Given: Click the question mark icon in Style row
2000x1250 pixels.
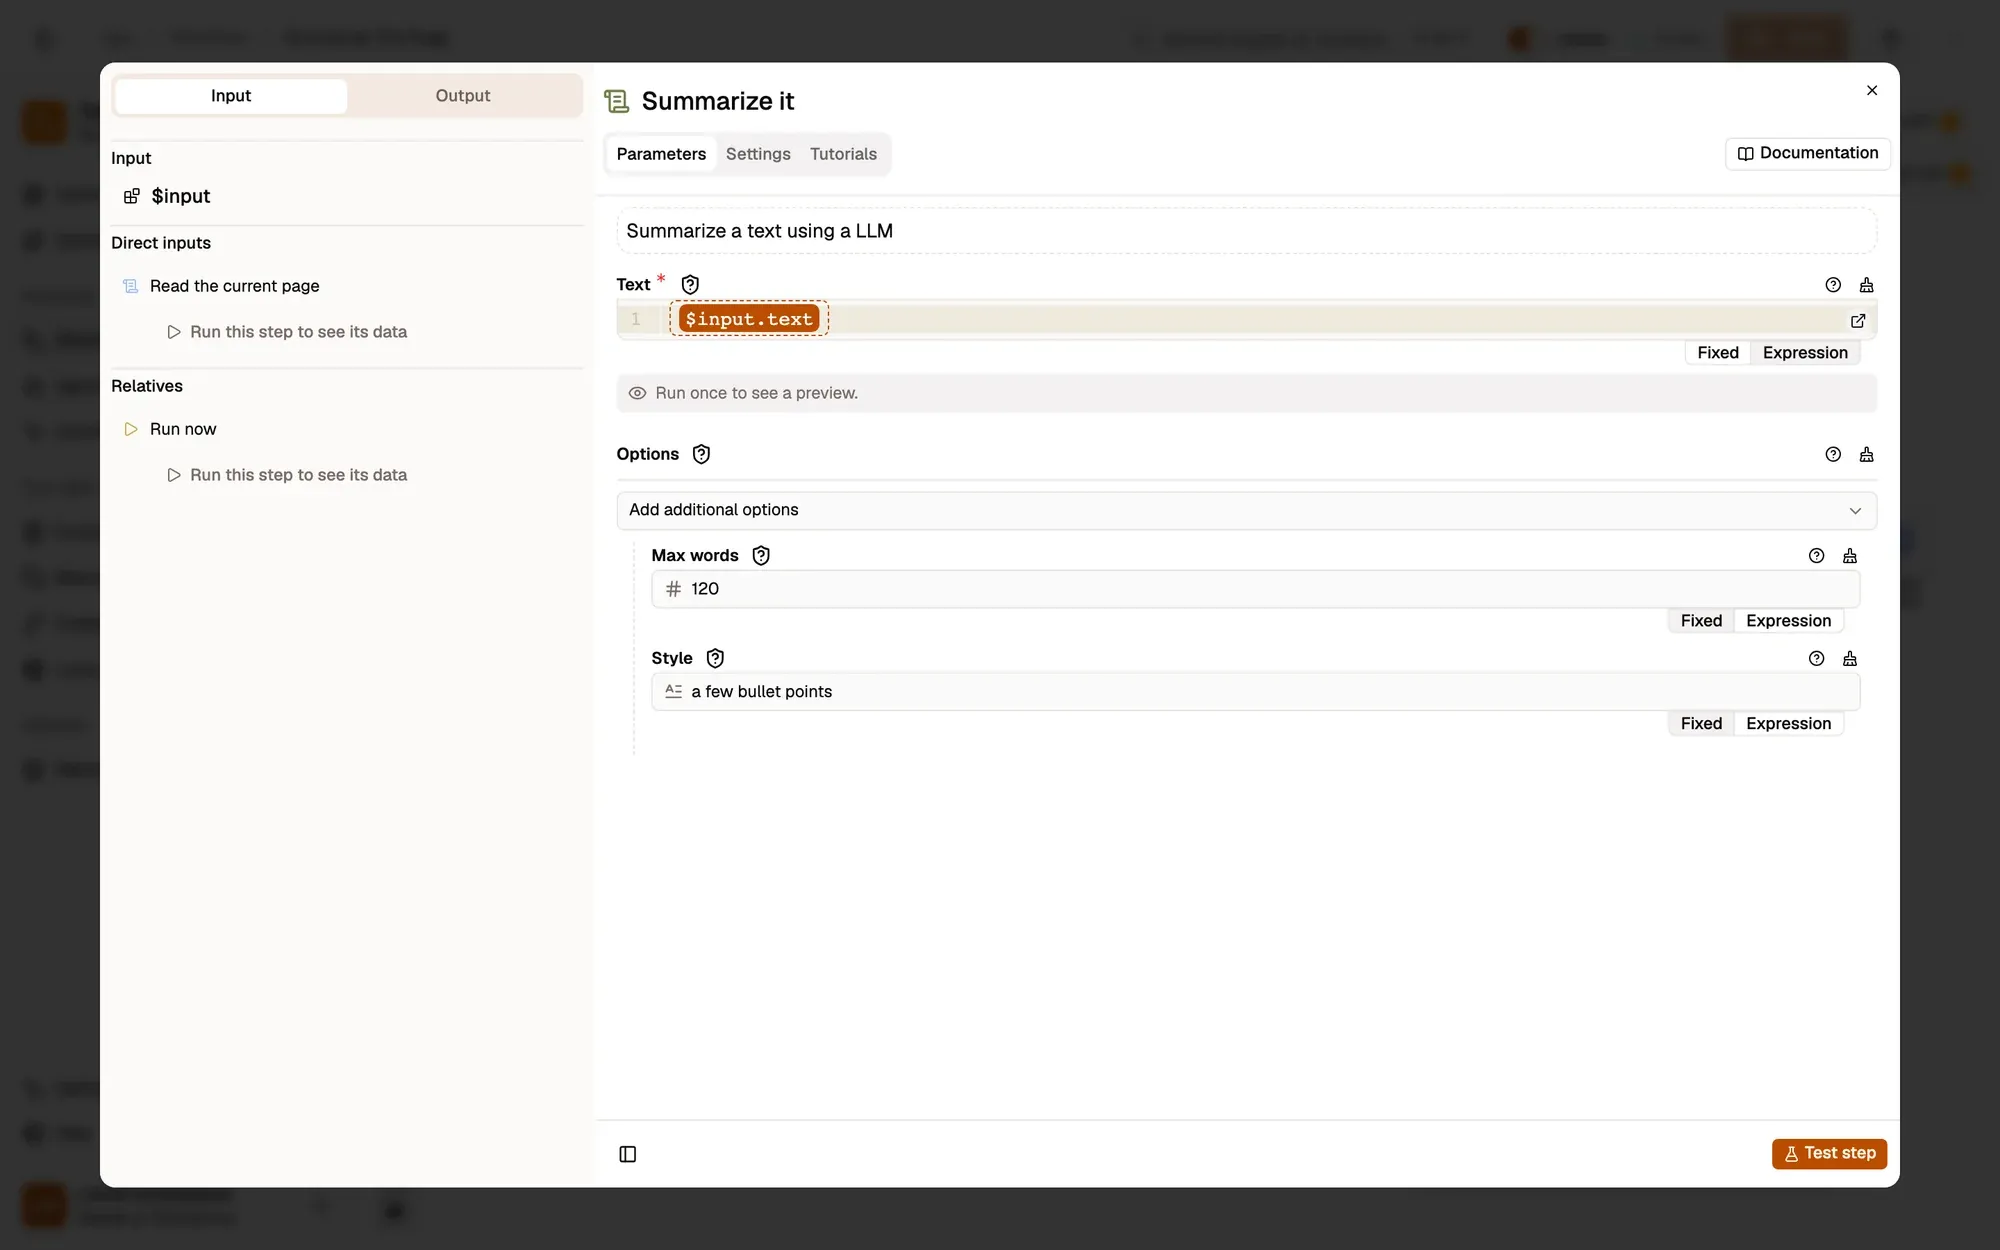Looking at the screenshot, I should (1817, 658).
